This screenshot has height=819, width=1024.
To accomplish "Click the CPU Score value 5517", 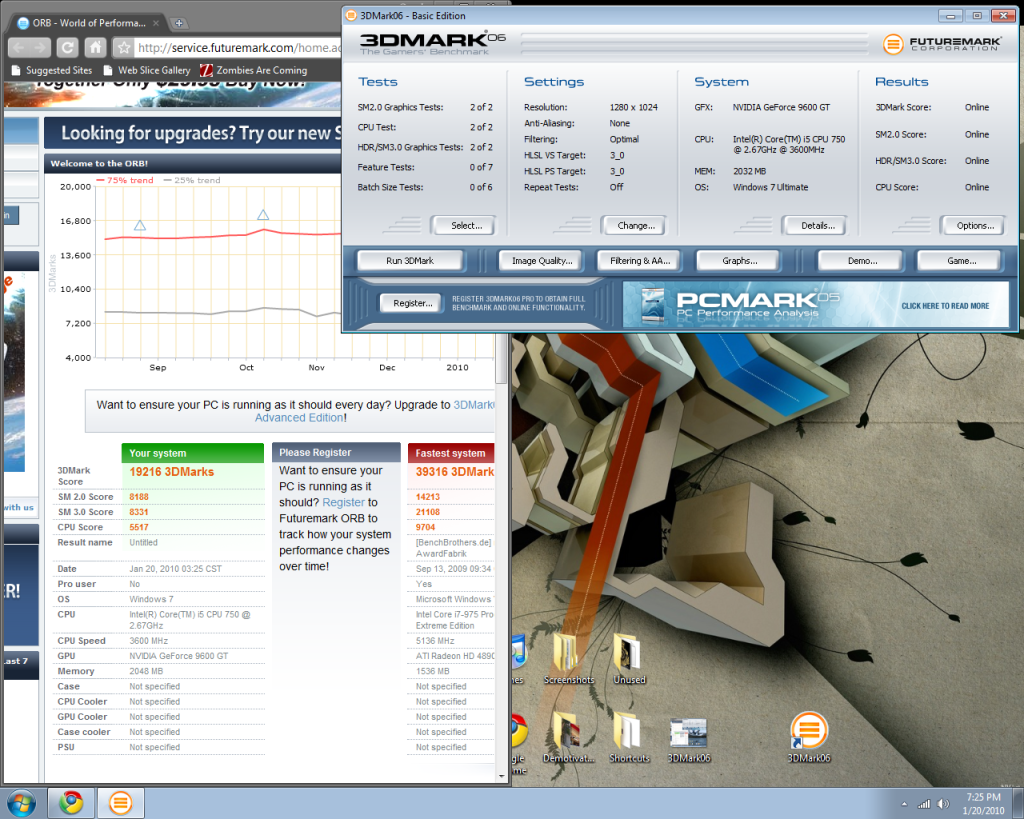I will point(138,527).
